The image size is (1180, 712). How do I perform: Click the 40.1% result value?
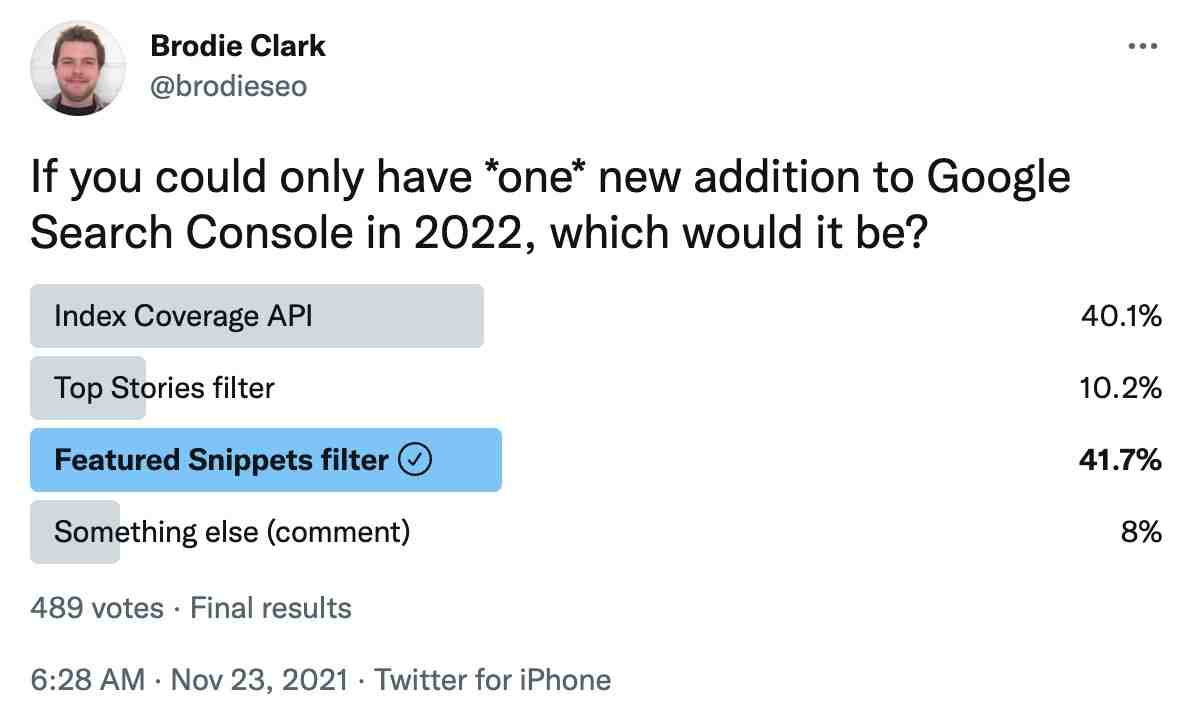(1121, 316)
